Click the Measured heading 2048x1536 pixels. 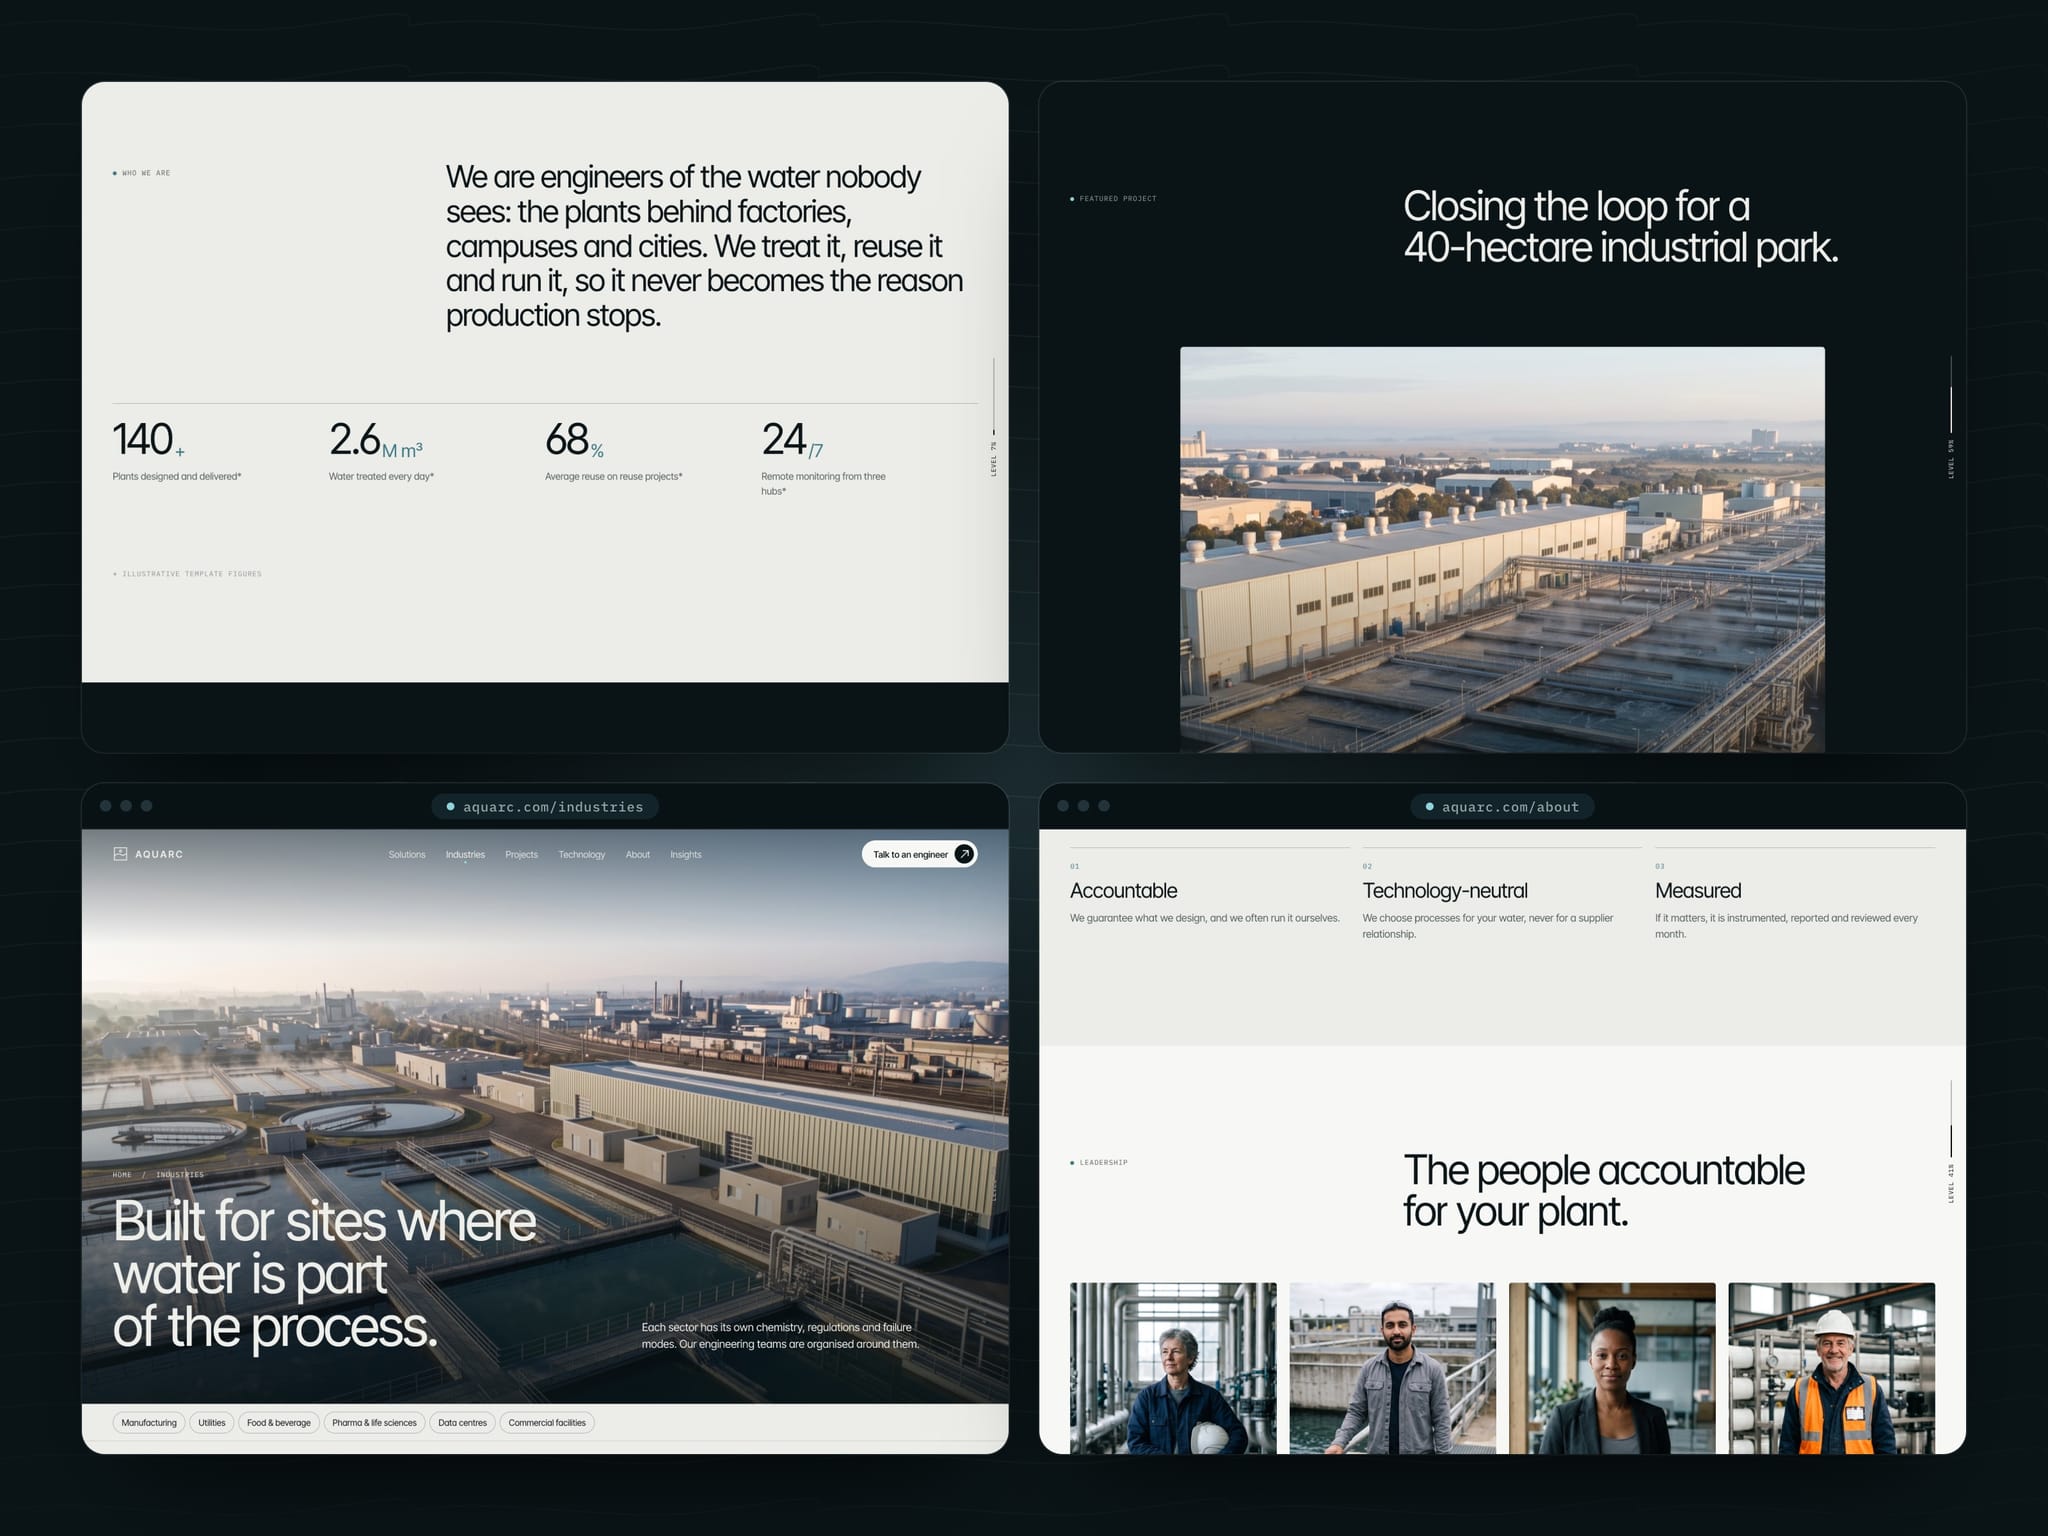(x=1698, y=891)
